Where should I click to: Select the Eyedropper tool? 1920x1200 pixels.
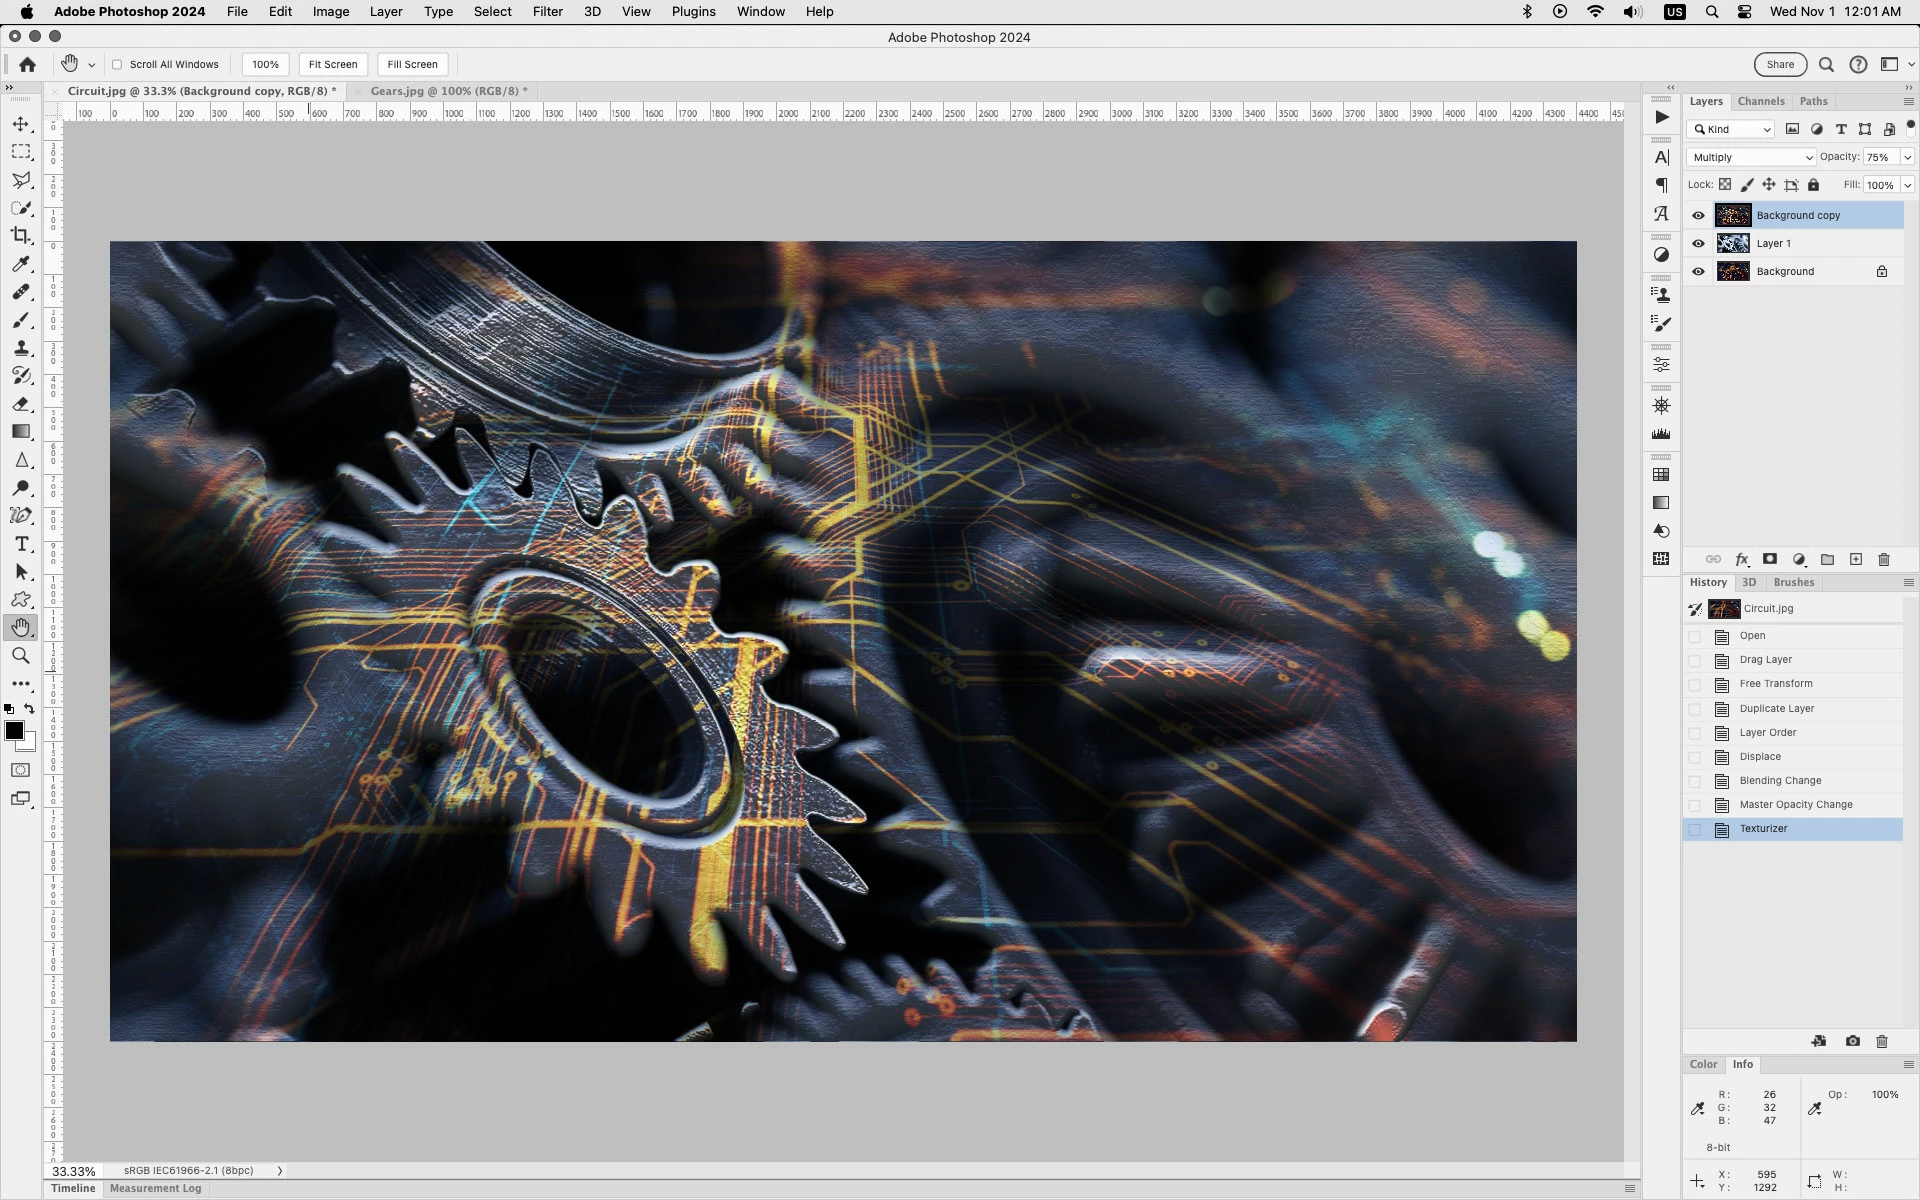tap(21, 264)
